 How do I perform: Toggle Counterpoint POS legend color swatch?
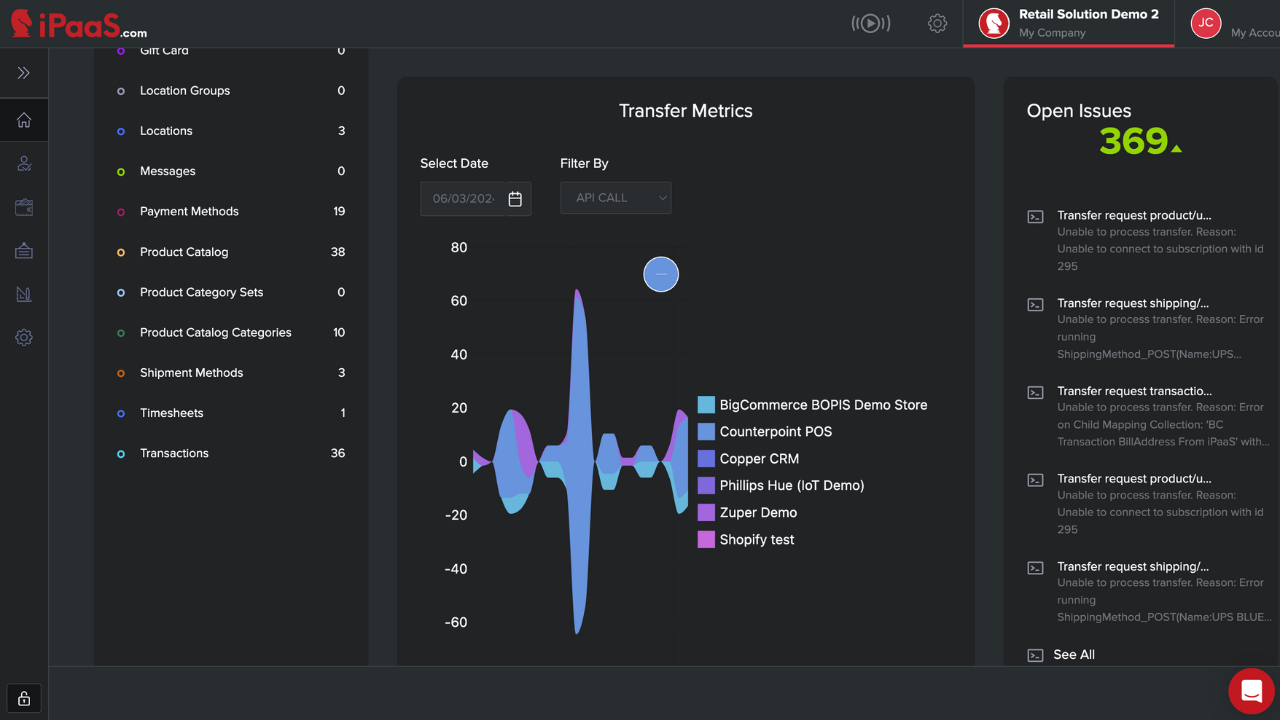(706, 432)
